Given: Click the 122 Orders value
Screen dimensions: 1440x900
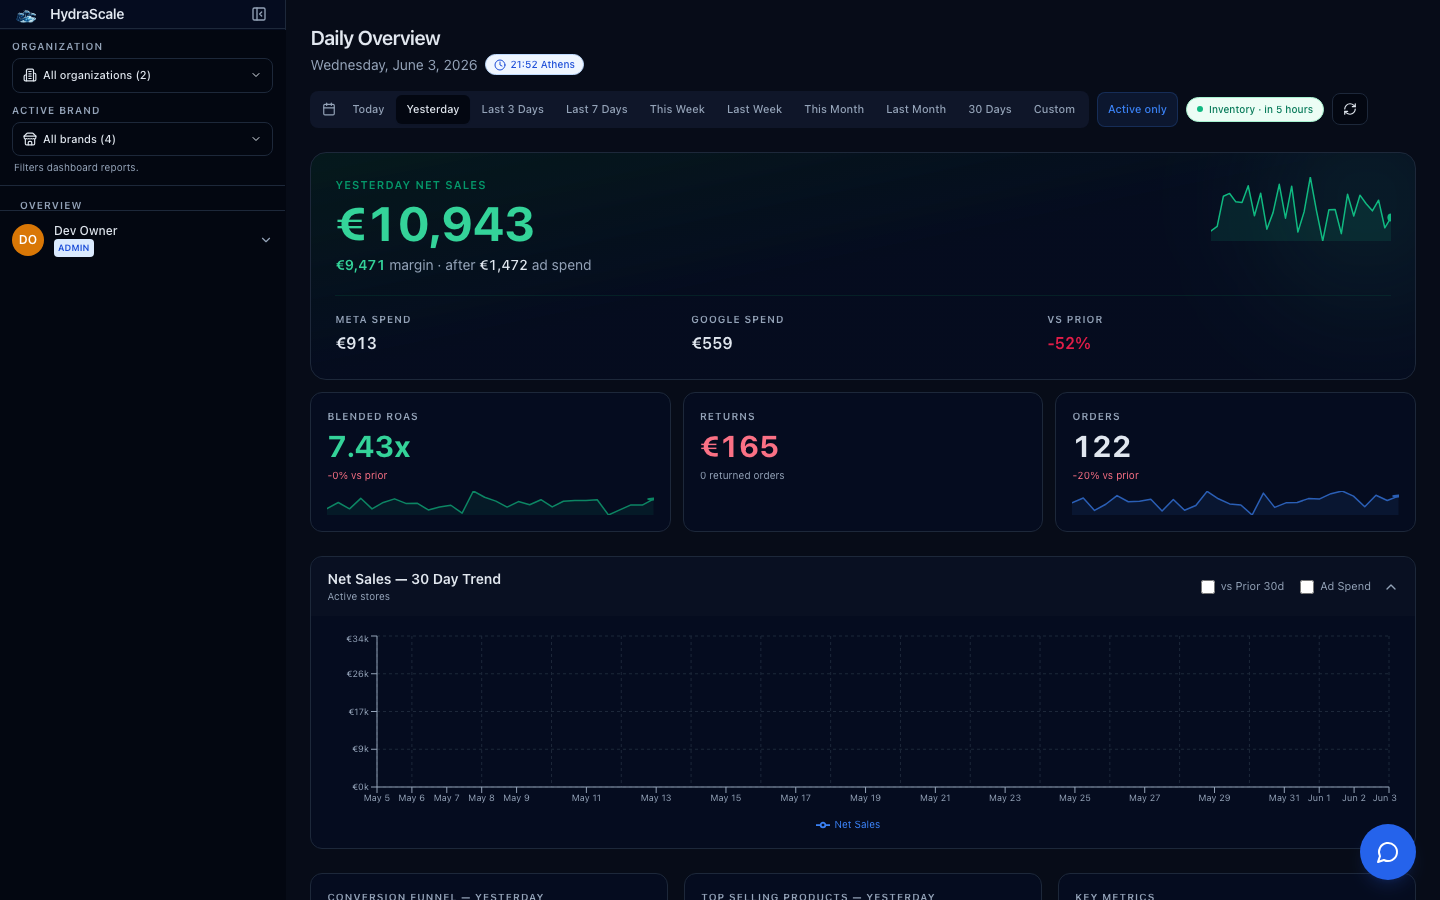Looking at the screenshot, I should coord(1102,446).
